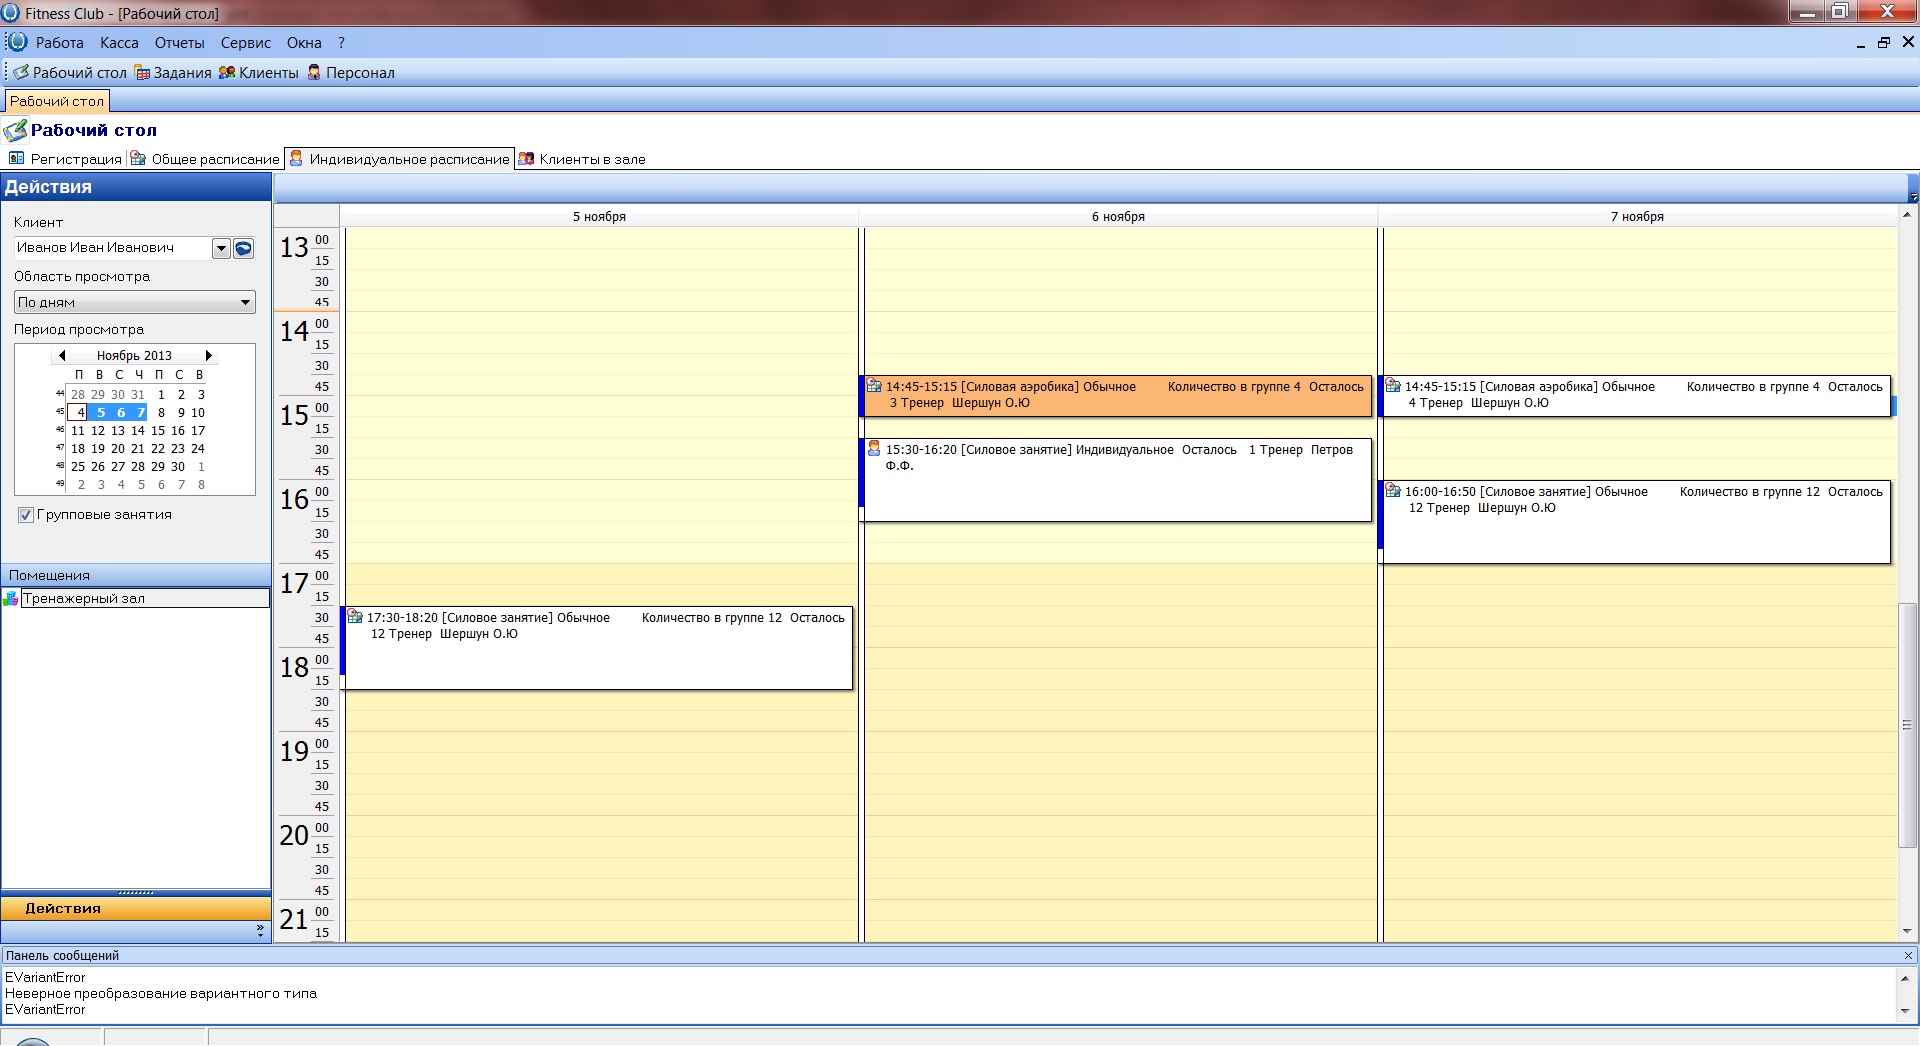1920x1046 pixels.
Task: Click the schedule vertical scrollbar thumb
Action: click(1907, 725)
